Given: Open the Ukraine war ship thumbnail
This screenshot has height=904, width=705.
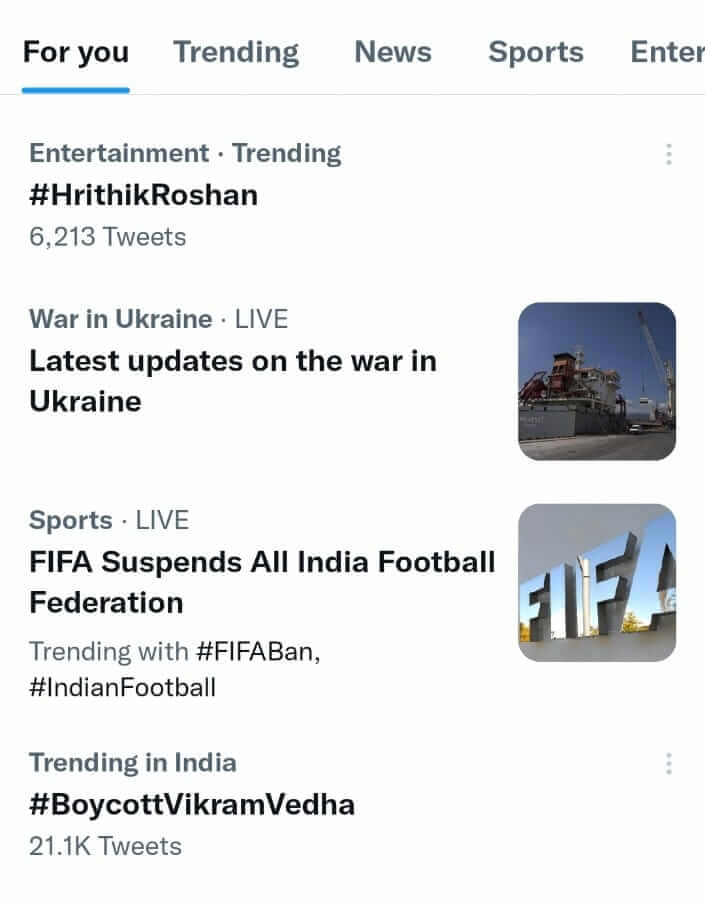Looking at the screenshot, I should coord(597,381).
